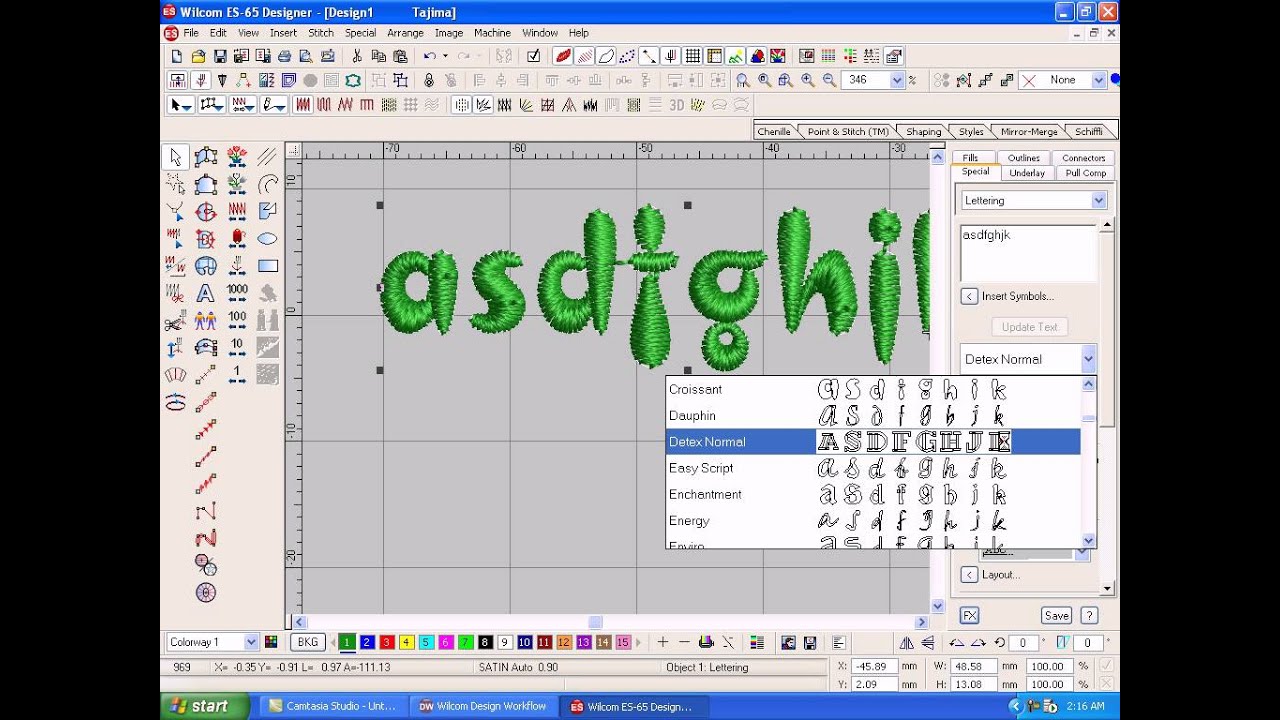
Task: Select the Ellipse shape tool
Action: click(267, 239)
